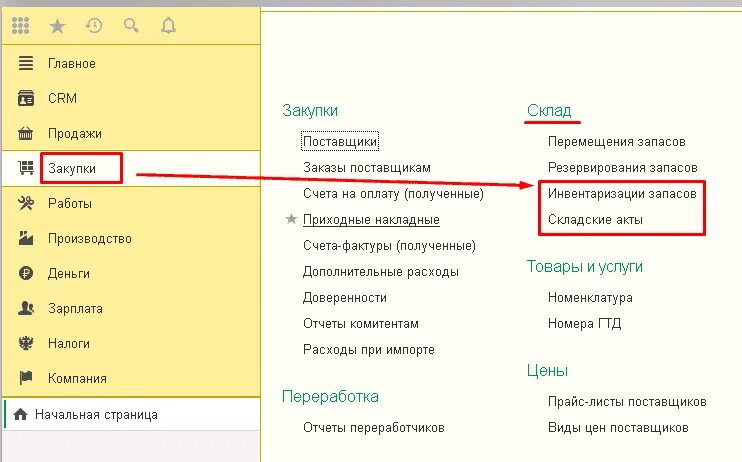Open Складские акты
The height and width of the screenshot is (462, 742).
[595, 220]
